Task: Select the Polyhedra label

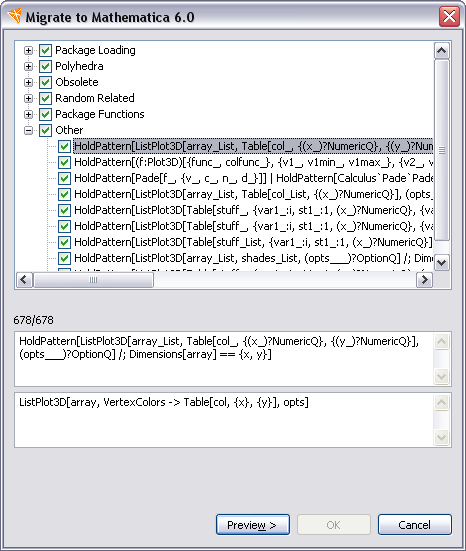Action: tap(79, 66)
